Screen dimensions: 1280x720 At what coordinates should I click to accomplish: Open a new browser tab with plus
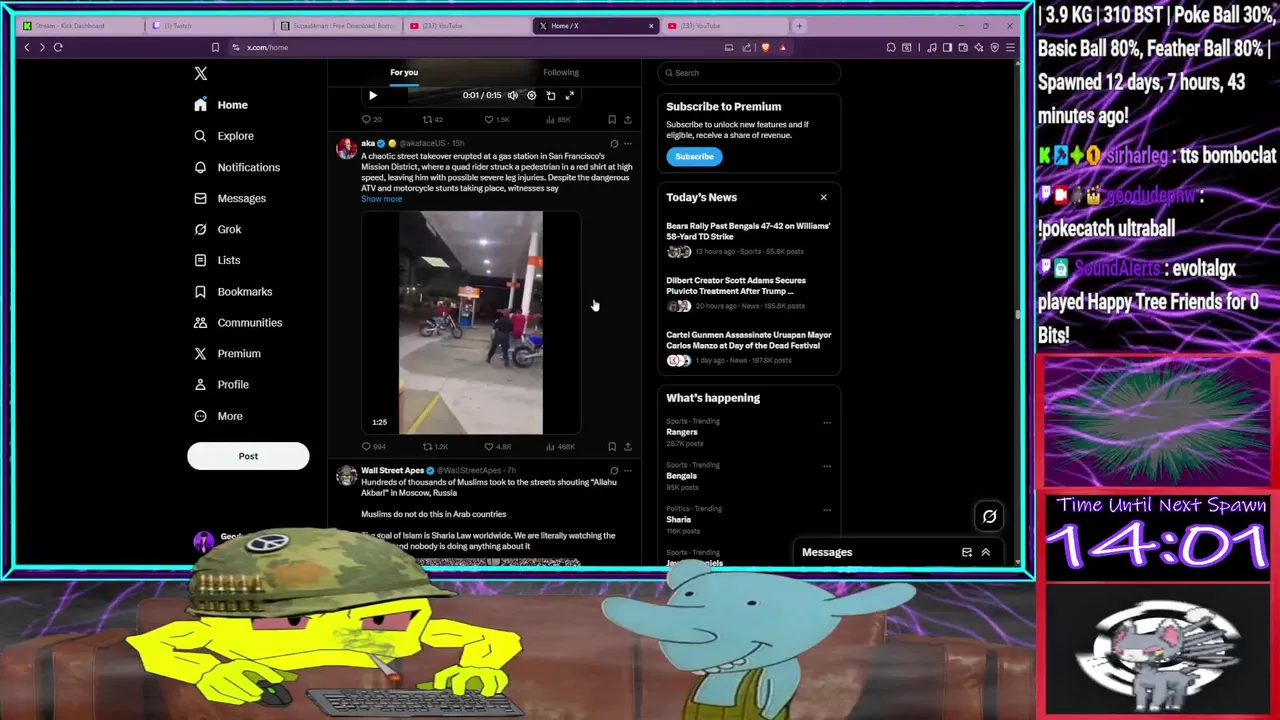[799, 25]
